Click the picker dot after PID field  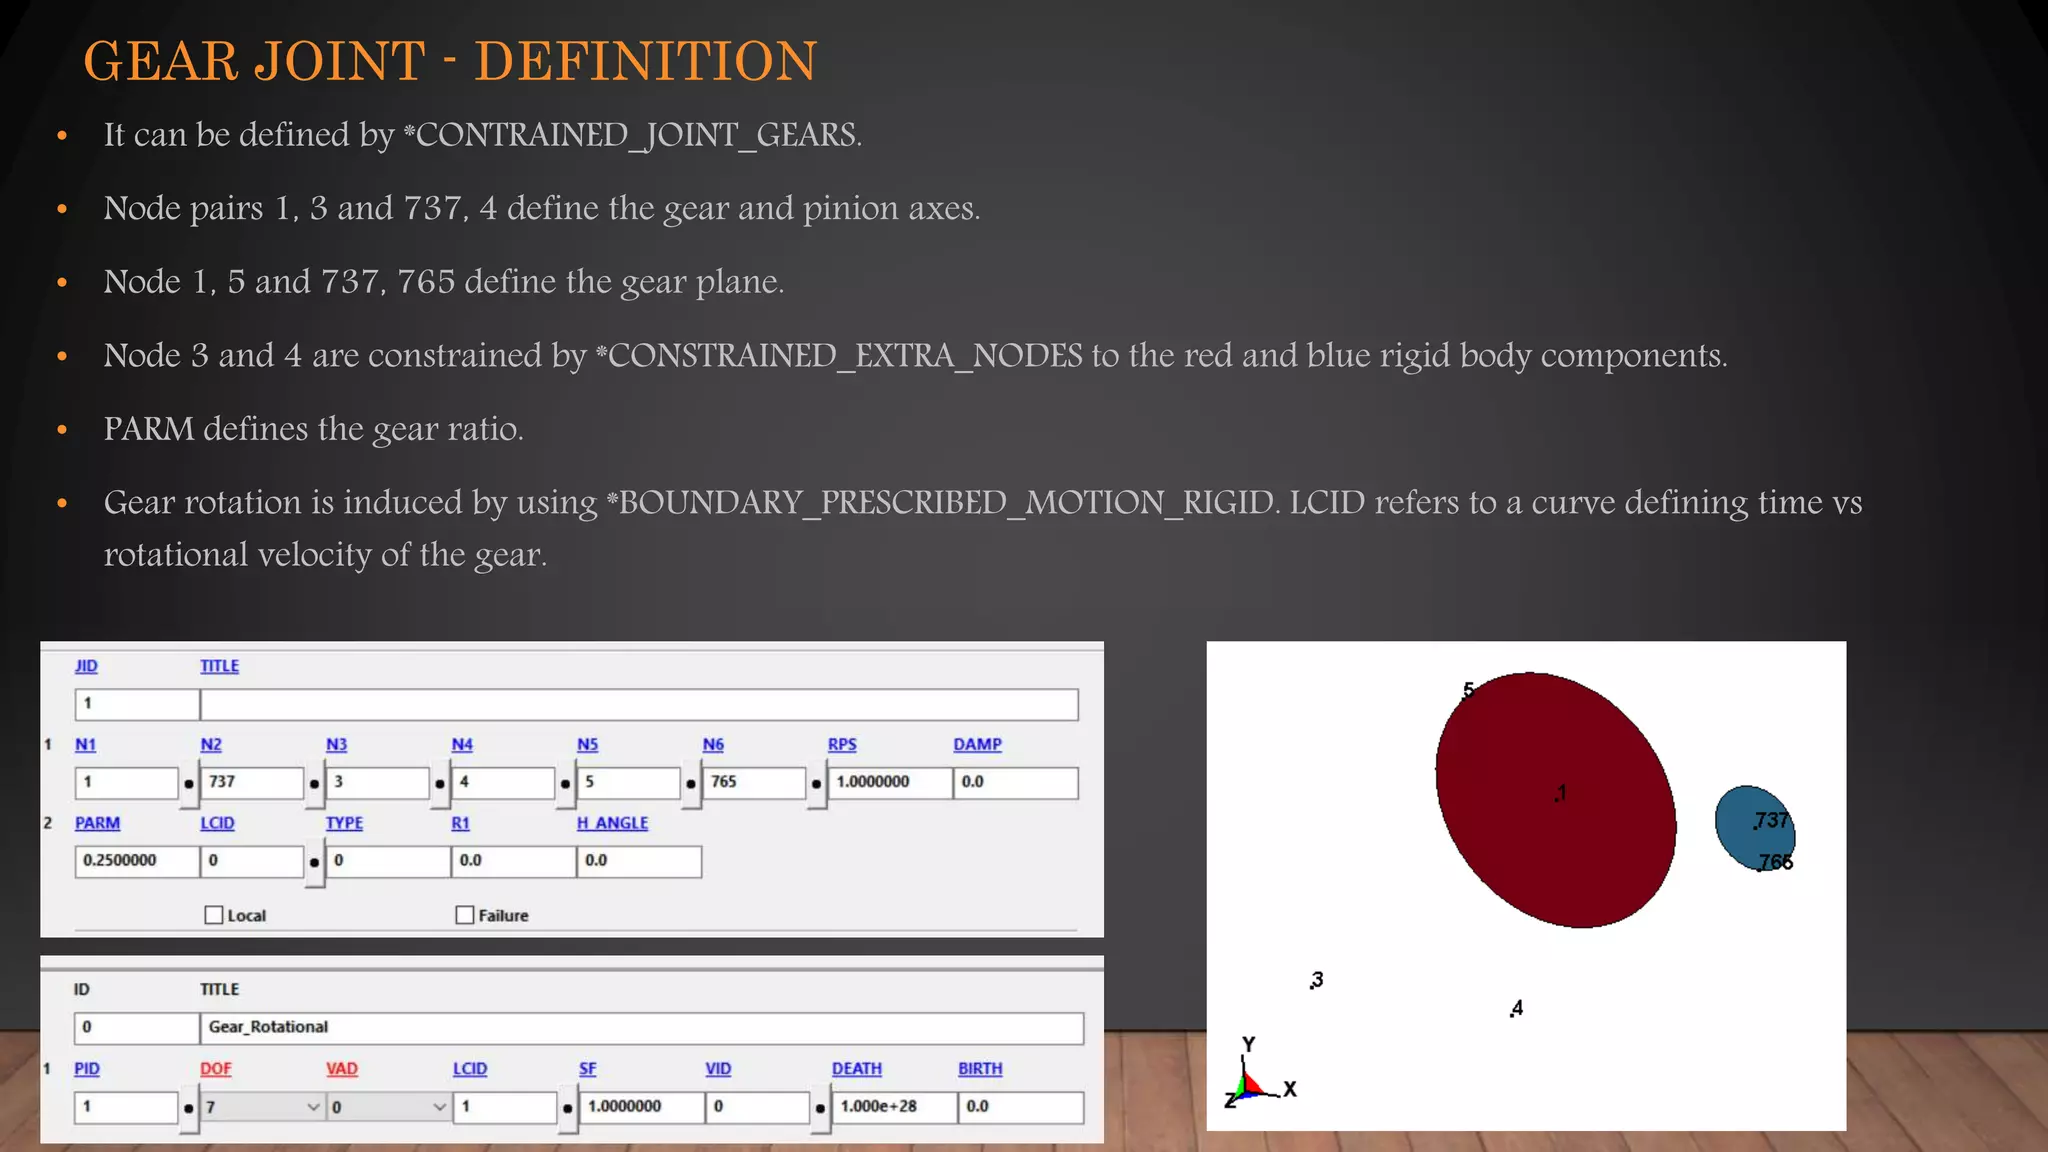click(x=189, y=1108)
